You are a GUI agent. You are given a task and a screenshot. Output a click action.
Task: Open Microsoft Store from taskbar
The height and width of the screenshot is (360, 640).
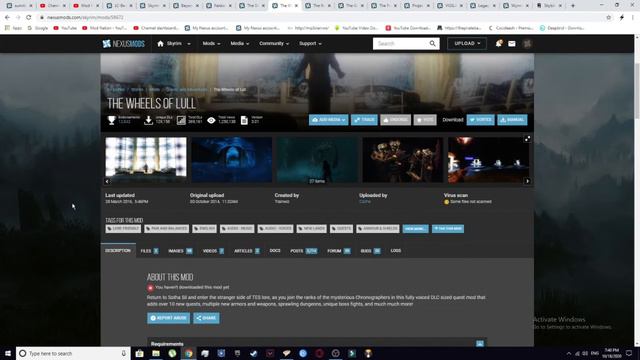coord(140,353)
